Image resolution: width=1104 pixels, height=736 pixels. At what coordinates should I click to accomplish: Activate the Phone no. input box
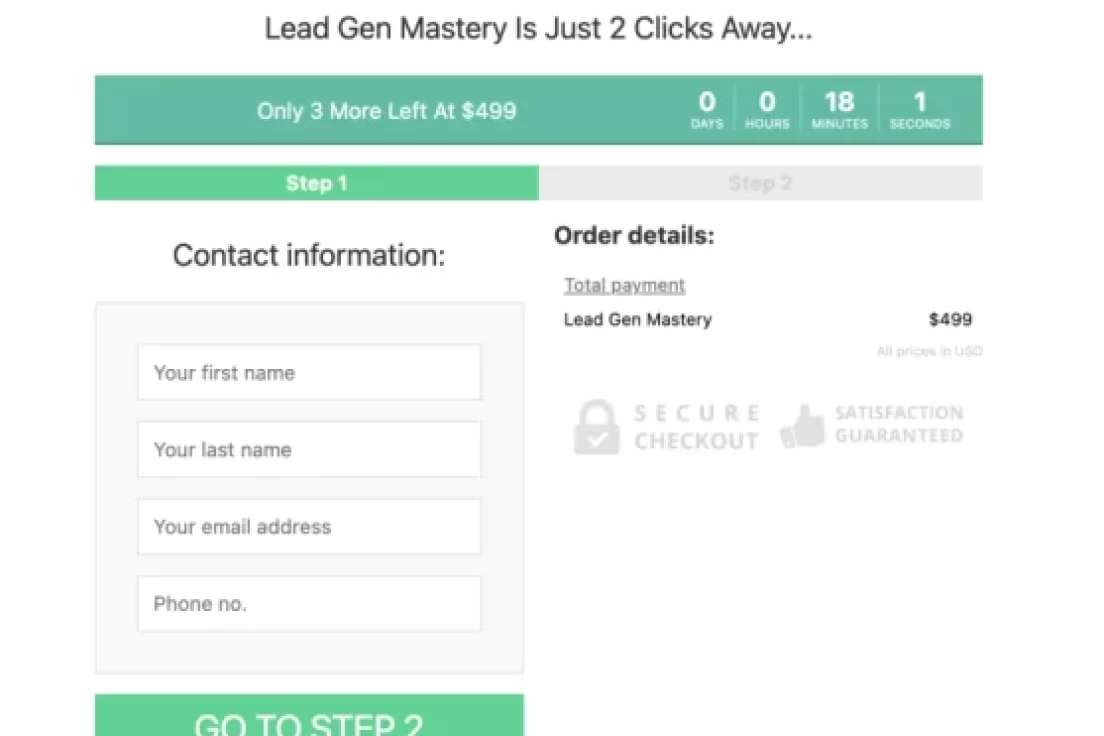(309, 604)
